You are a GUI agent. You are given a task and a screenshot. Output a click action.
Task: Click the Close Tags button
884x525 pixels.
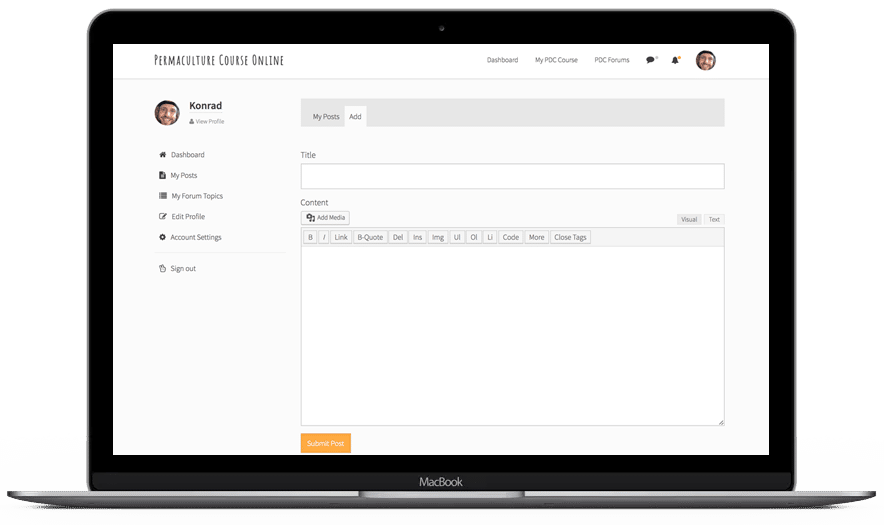coord(571,237)
